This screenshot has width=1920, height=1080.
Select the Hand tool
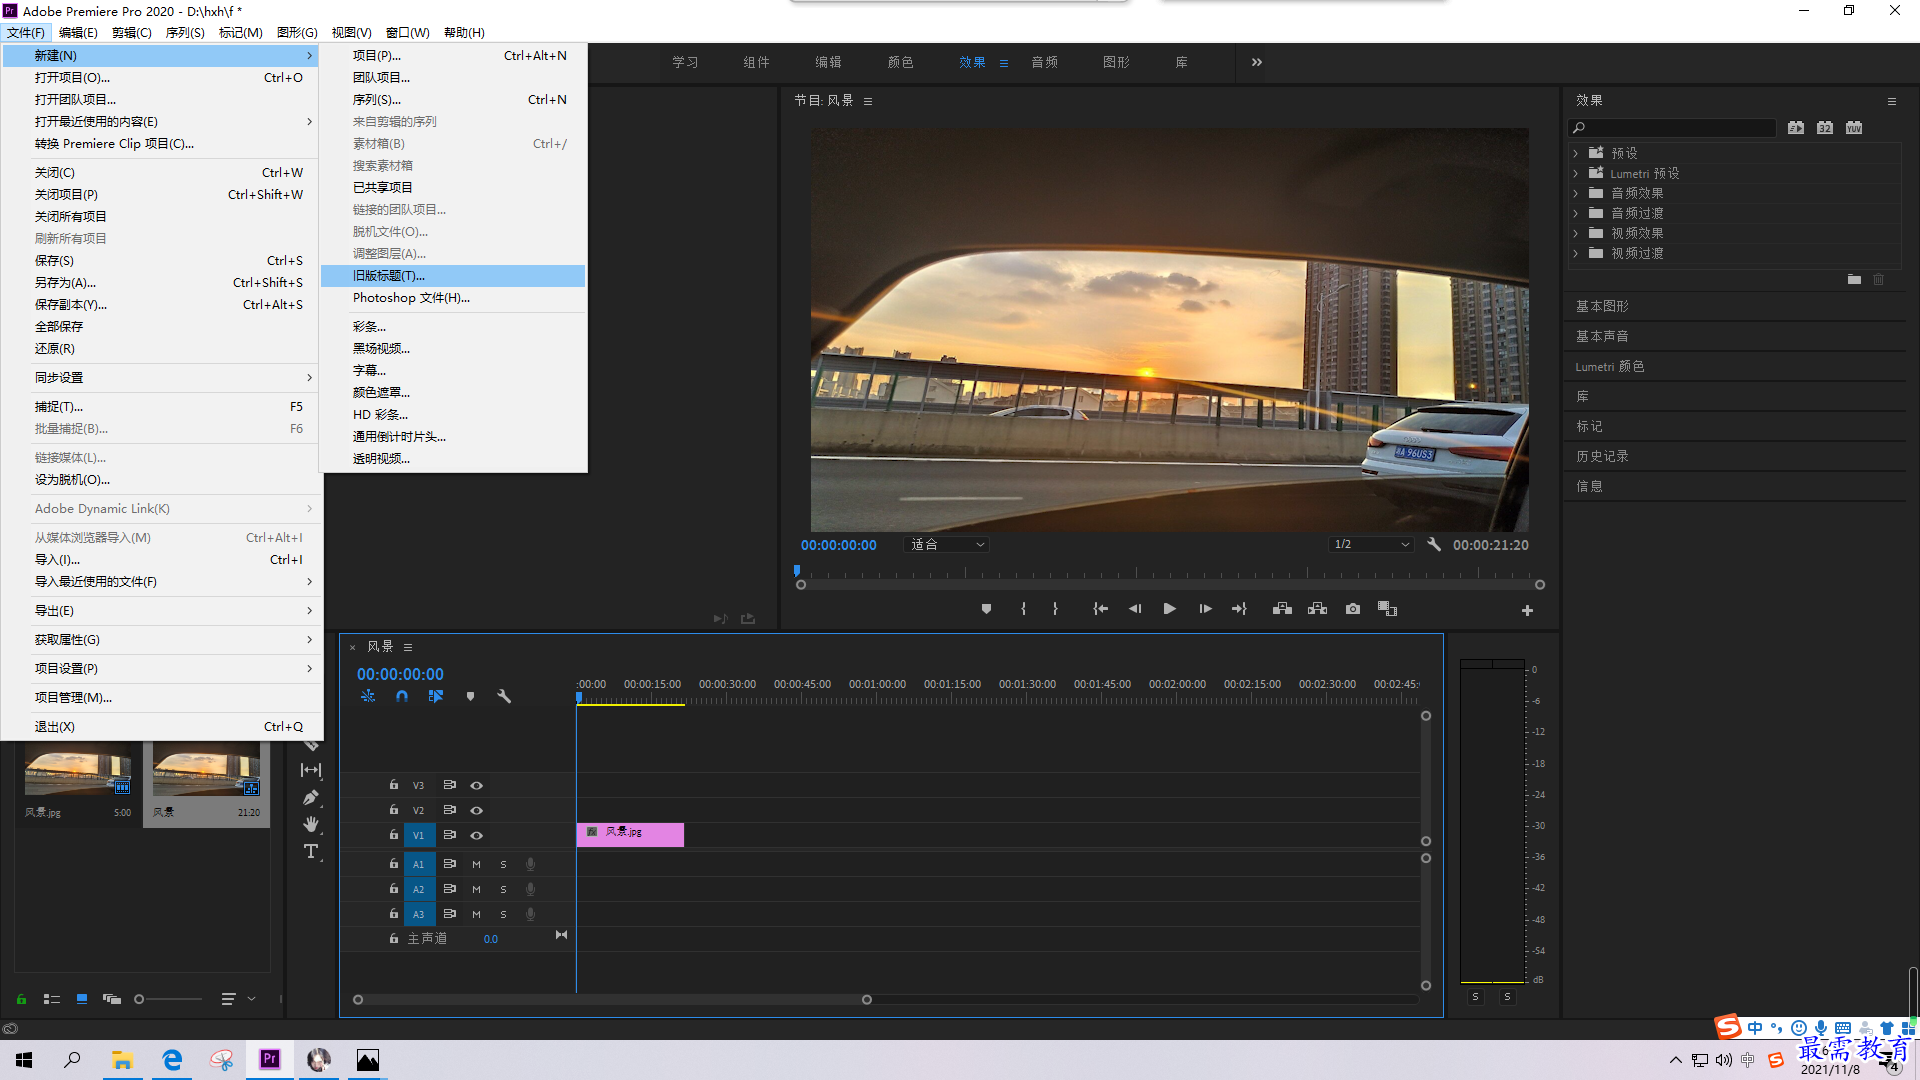(311, 824)
